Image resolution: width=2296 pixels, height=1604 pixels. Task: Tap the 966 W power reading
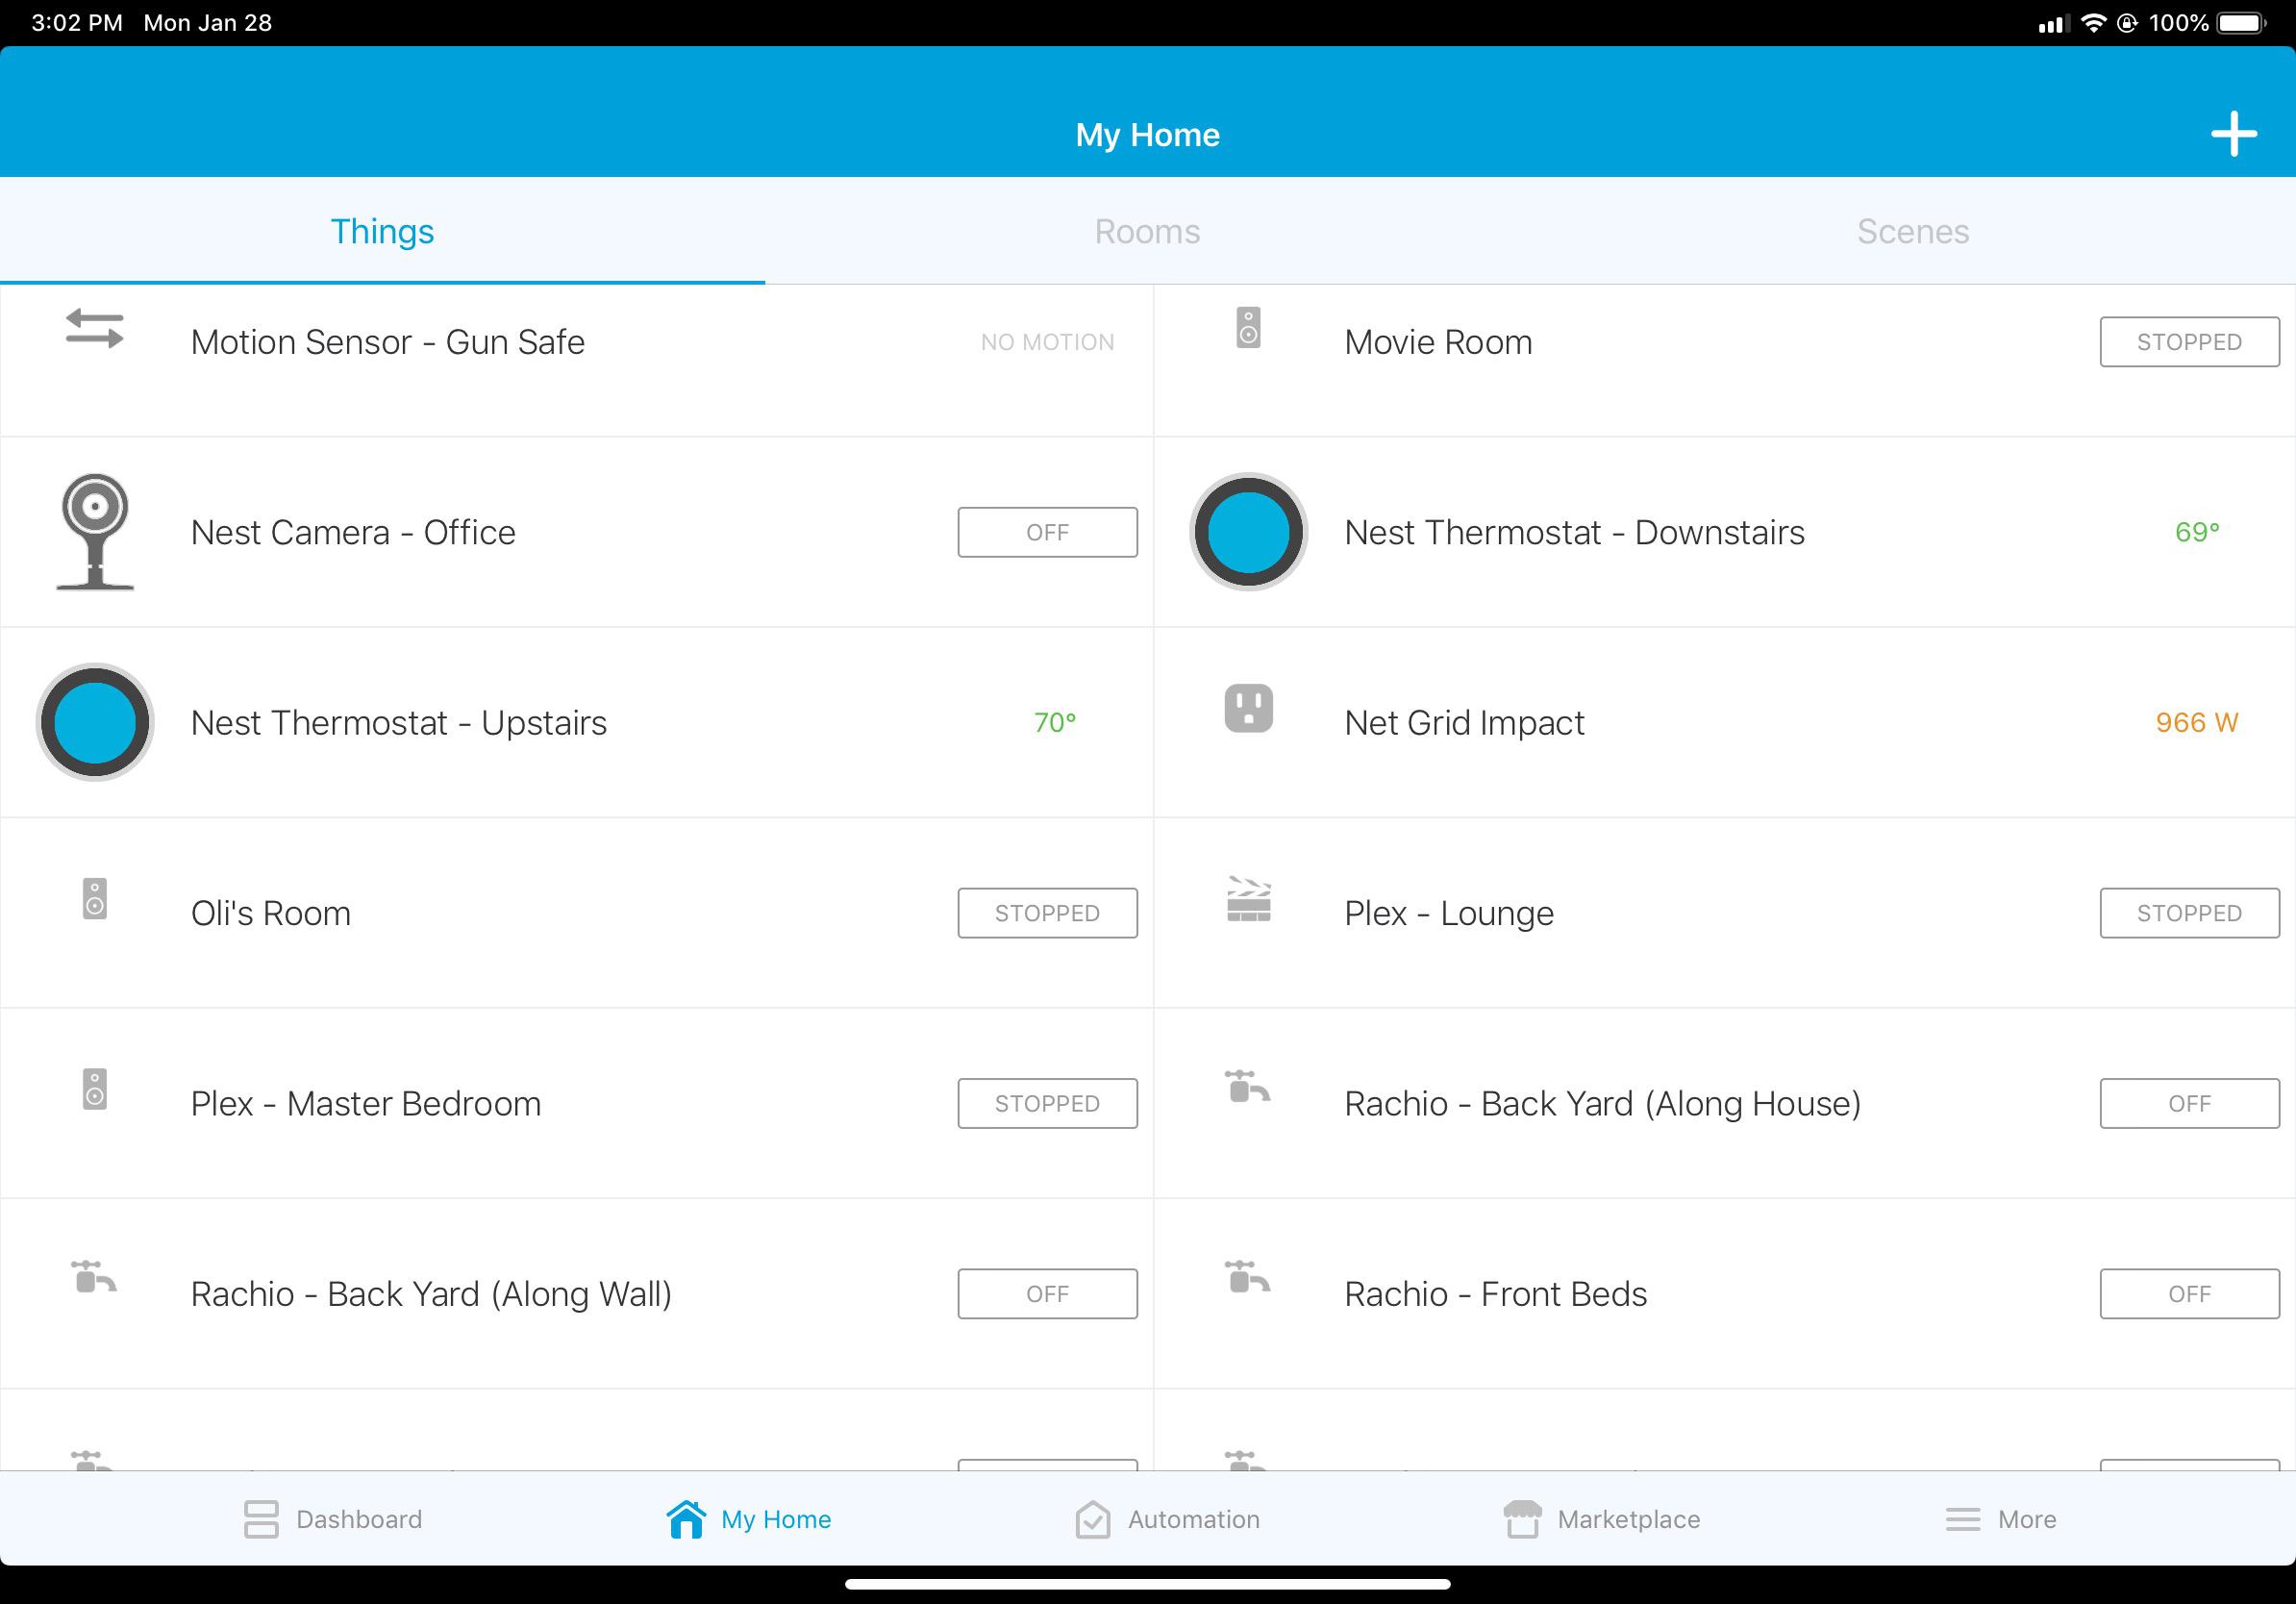tap(2196, 722)
